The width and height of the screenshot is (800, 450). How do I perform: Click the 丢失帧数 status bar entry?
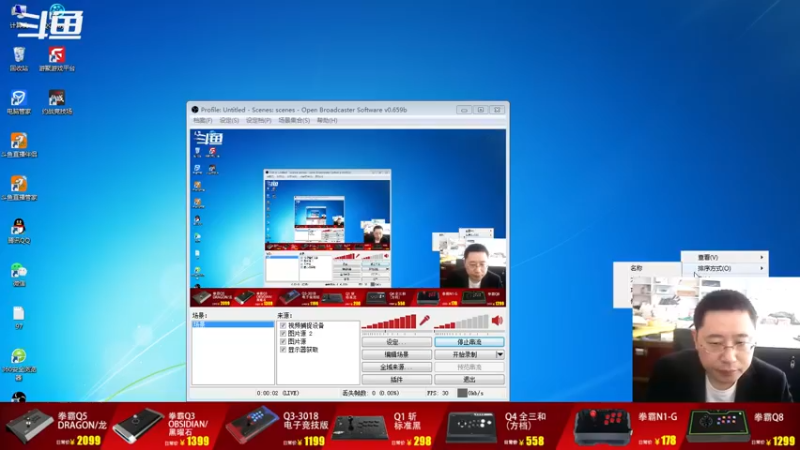point(370,393)
